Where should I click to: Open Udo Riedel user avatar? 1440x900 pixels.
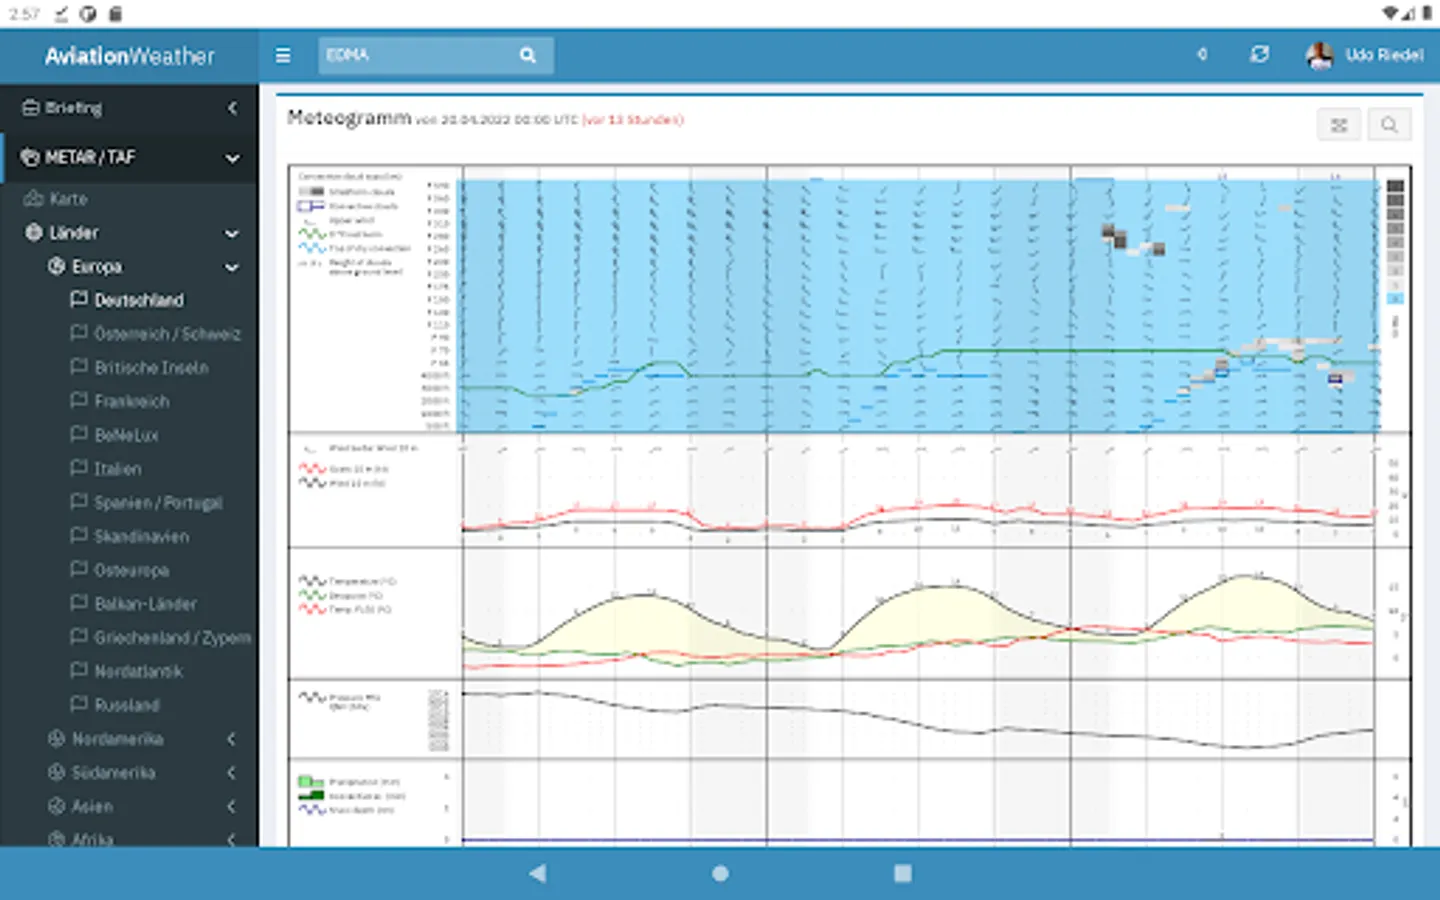pos(1319,55)
